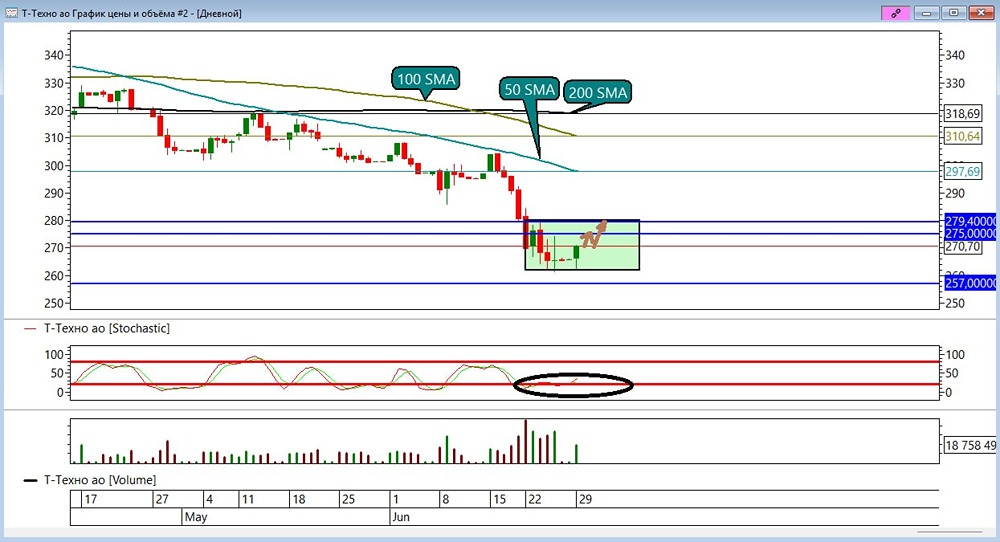This screenshot has width=1000, height=542.
Task: Click date 1 on the time axis
Action: click(x=395, y=499)
